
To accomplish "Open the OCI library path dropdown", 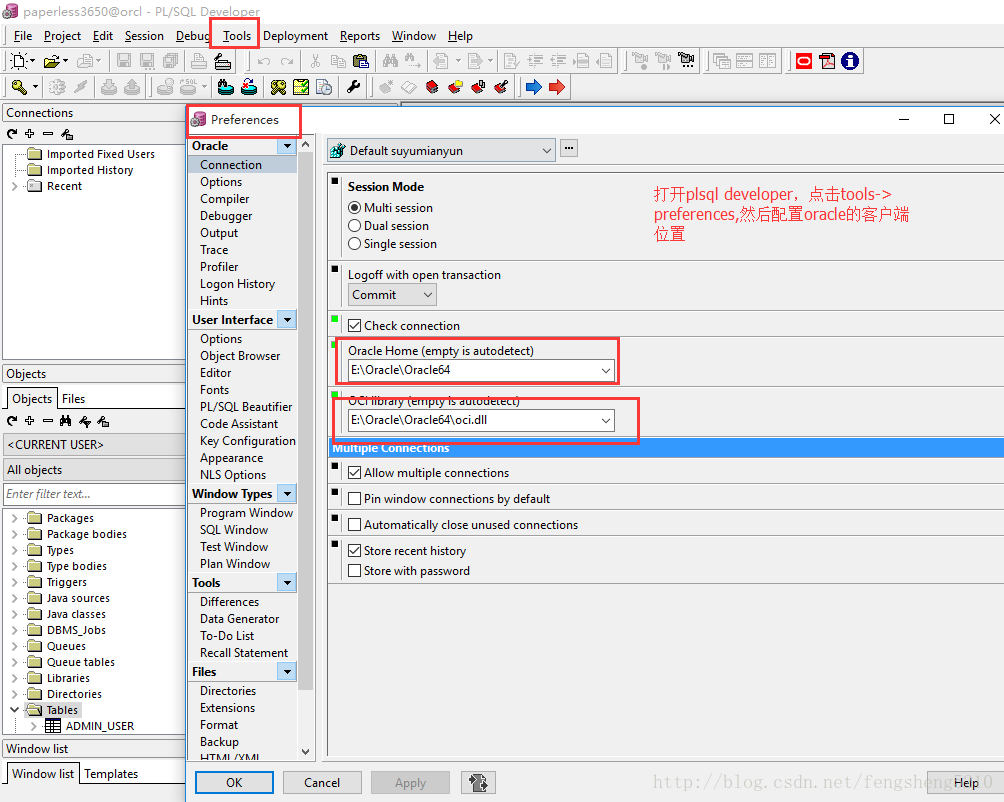I will click(x=605, y=421).
